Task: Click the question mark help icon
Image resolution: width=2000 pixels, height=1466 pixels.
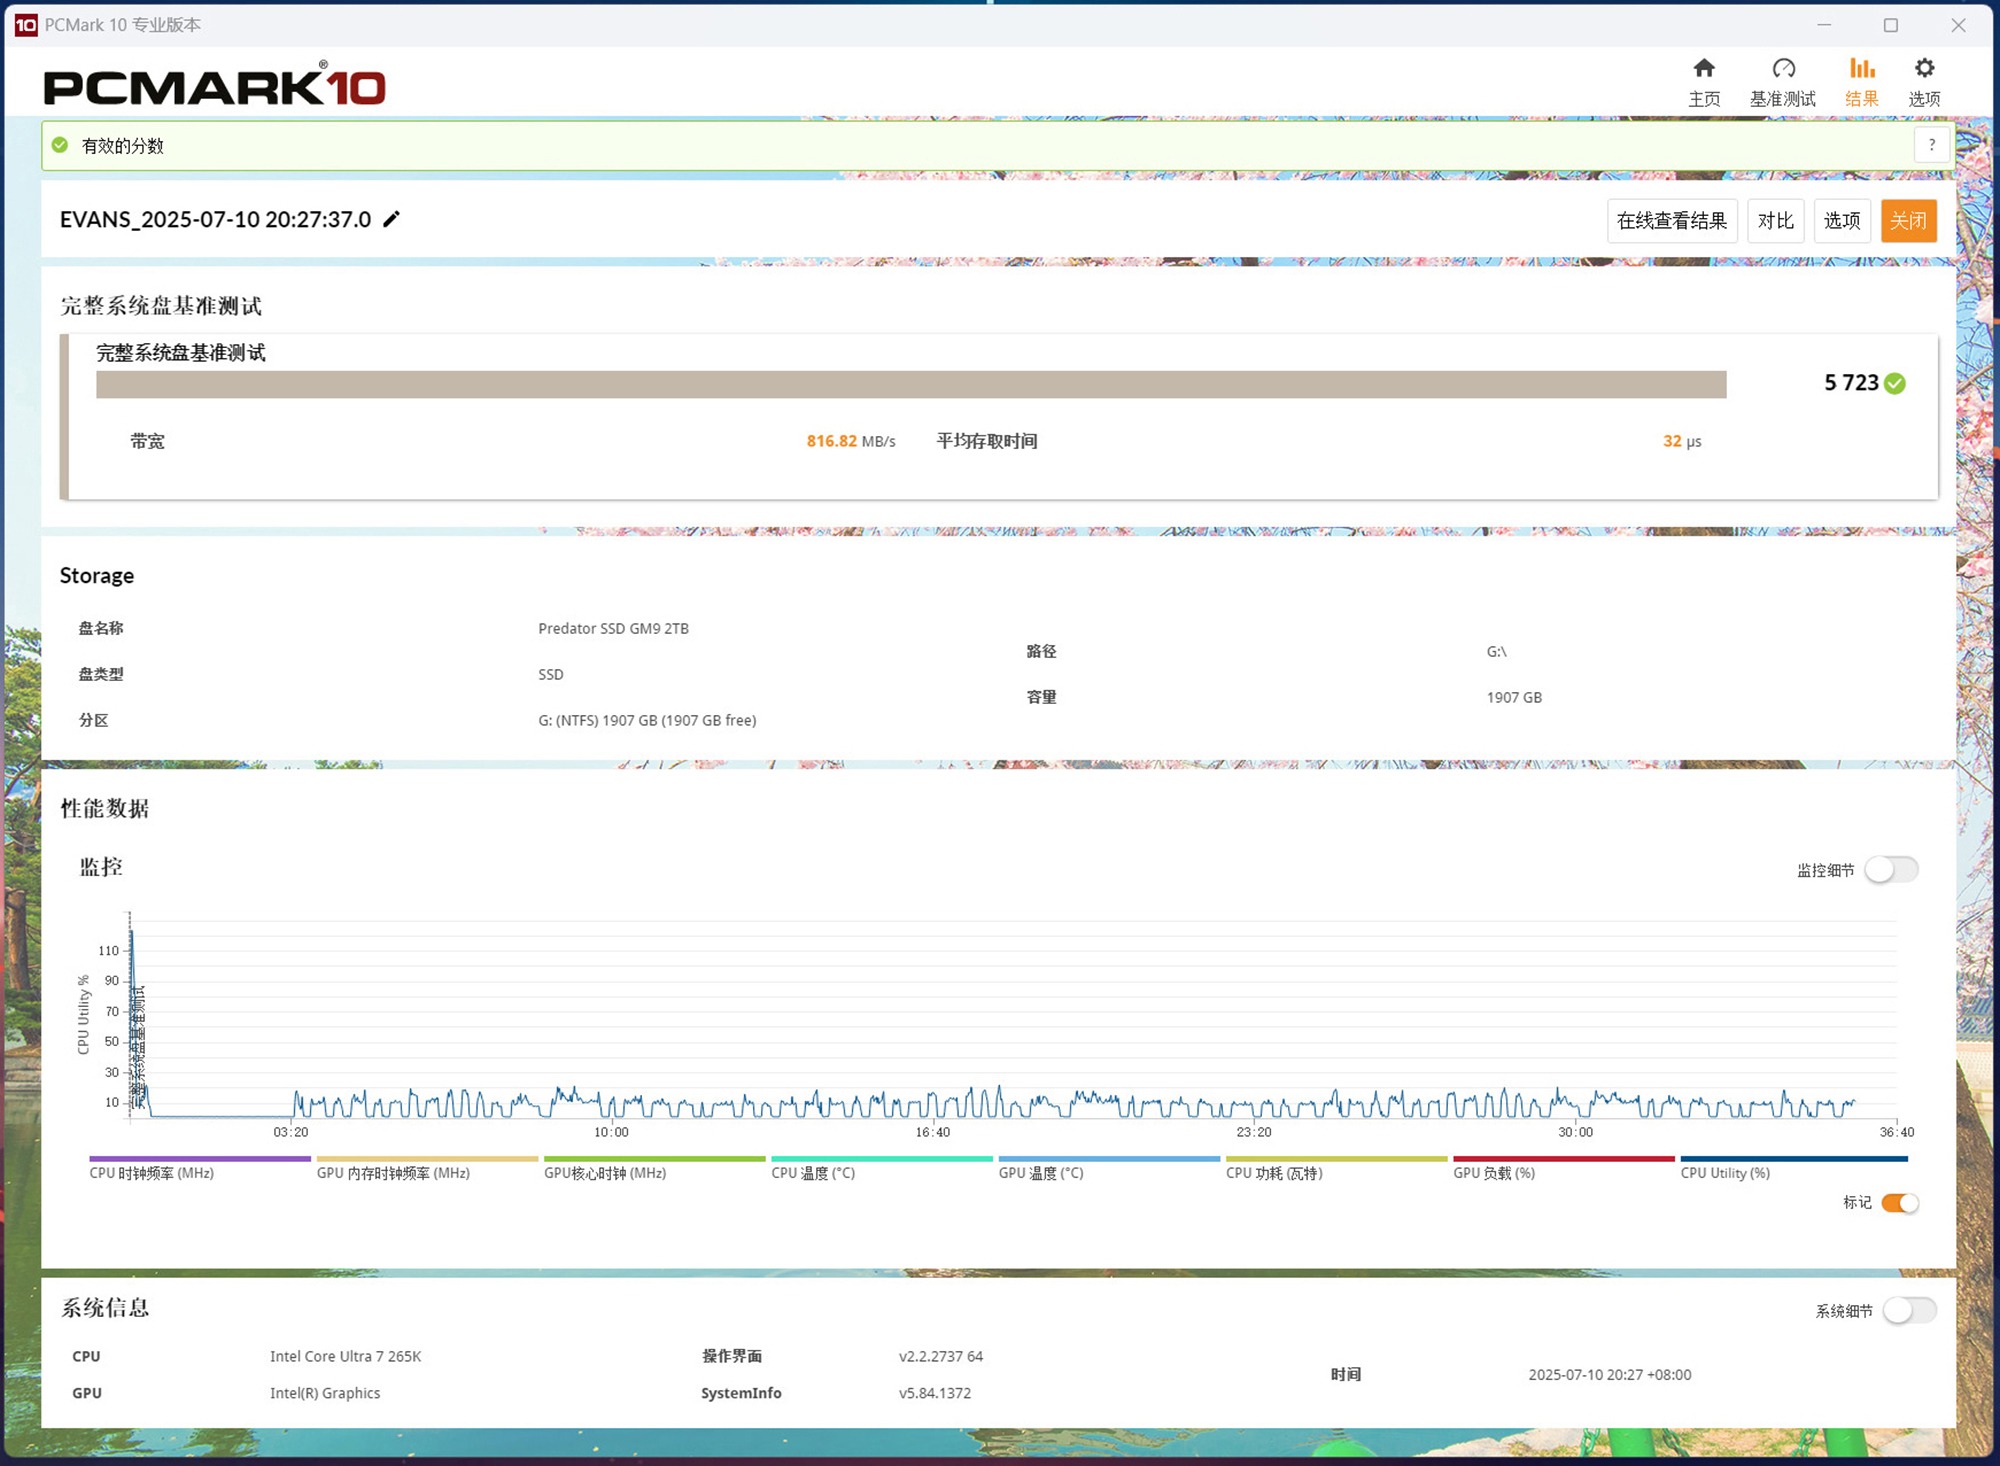Action: pyautogui.click(x=1931, y=145)
